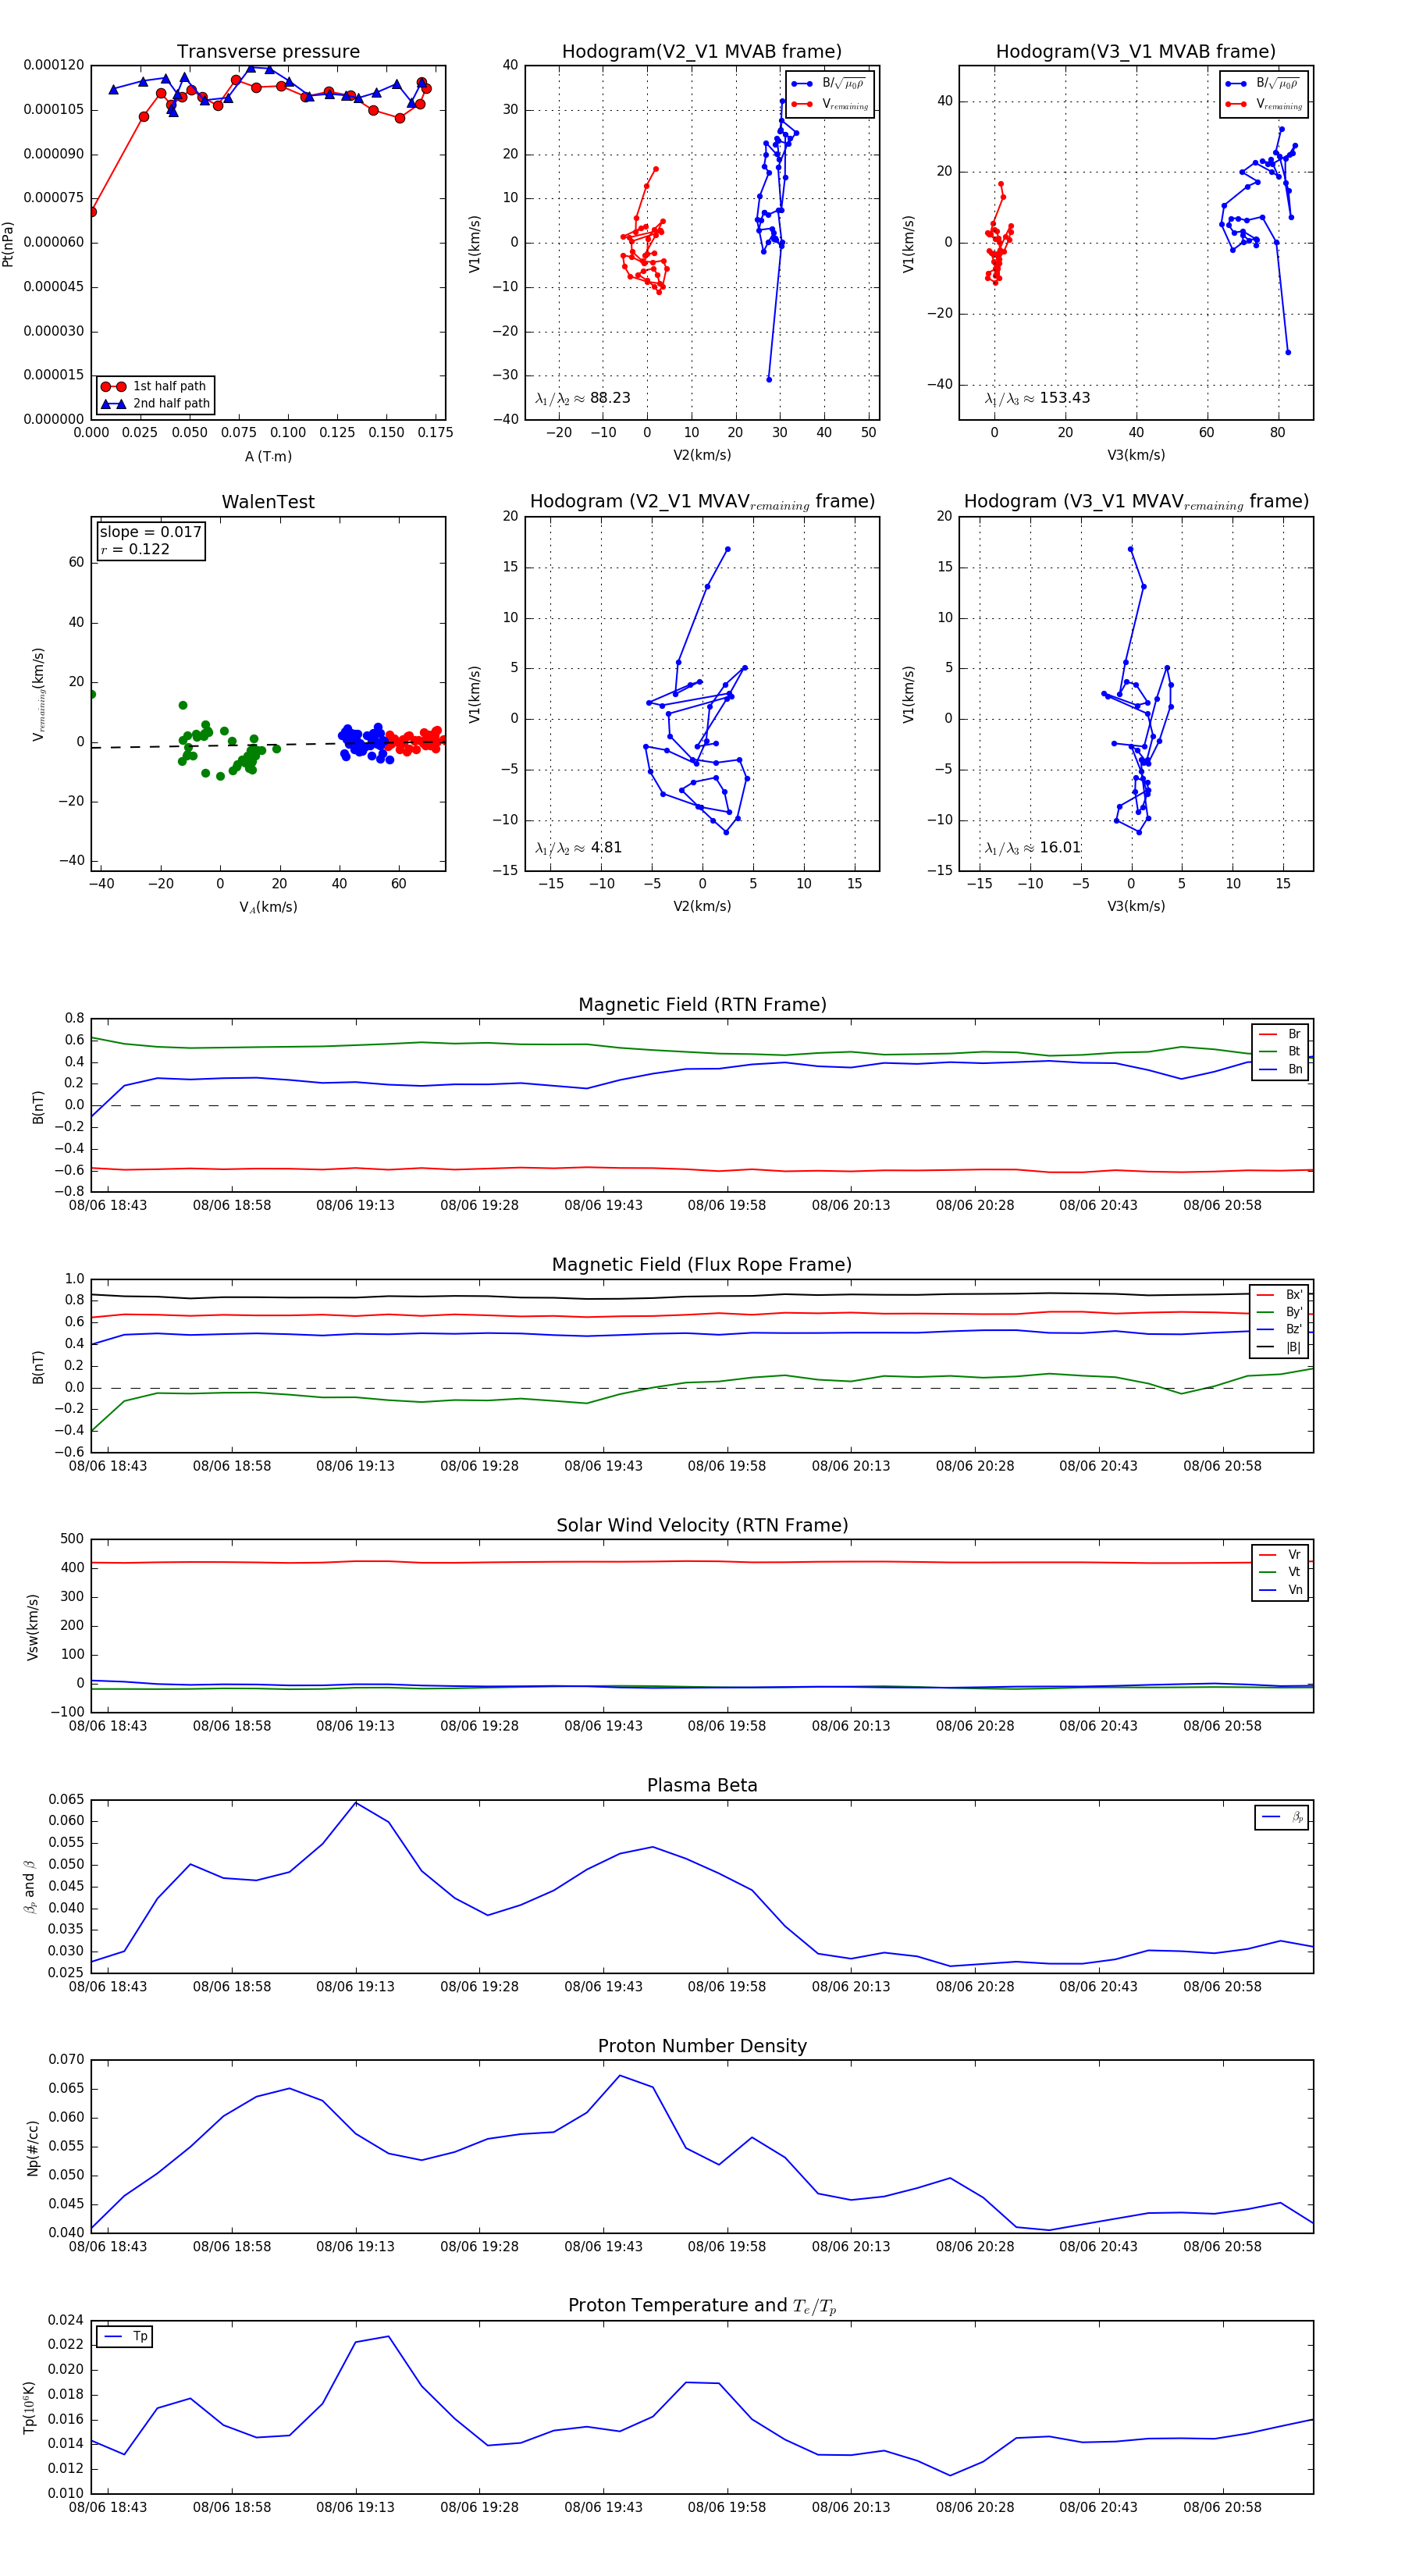Click the 'Transverse pressure' plot title
The height and width of the screenshot is (2576, 1405).
pos(268,52)
